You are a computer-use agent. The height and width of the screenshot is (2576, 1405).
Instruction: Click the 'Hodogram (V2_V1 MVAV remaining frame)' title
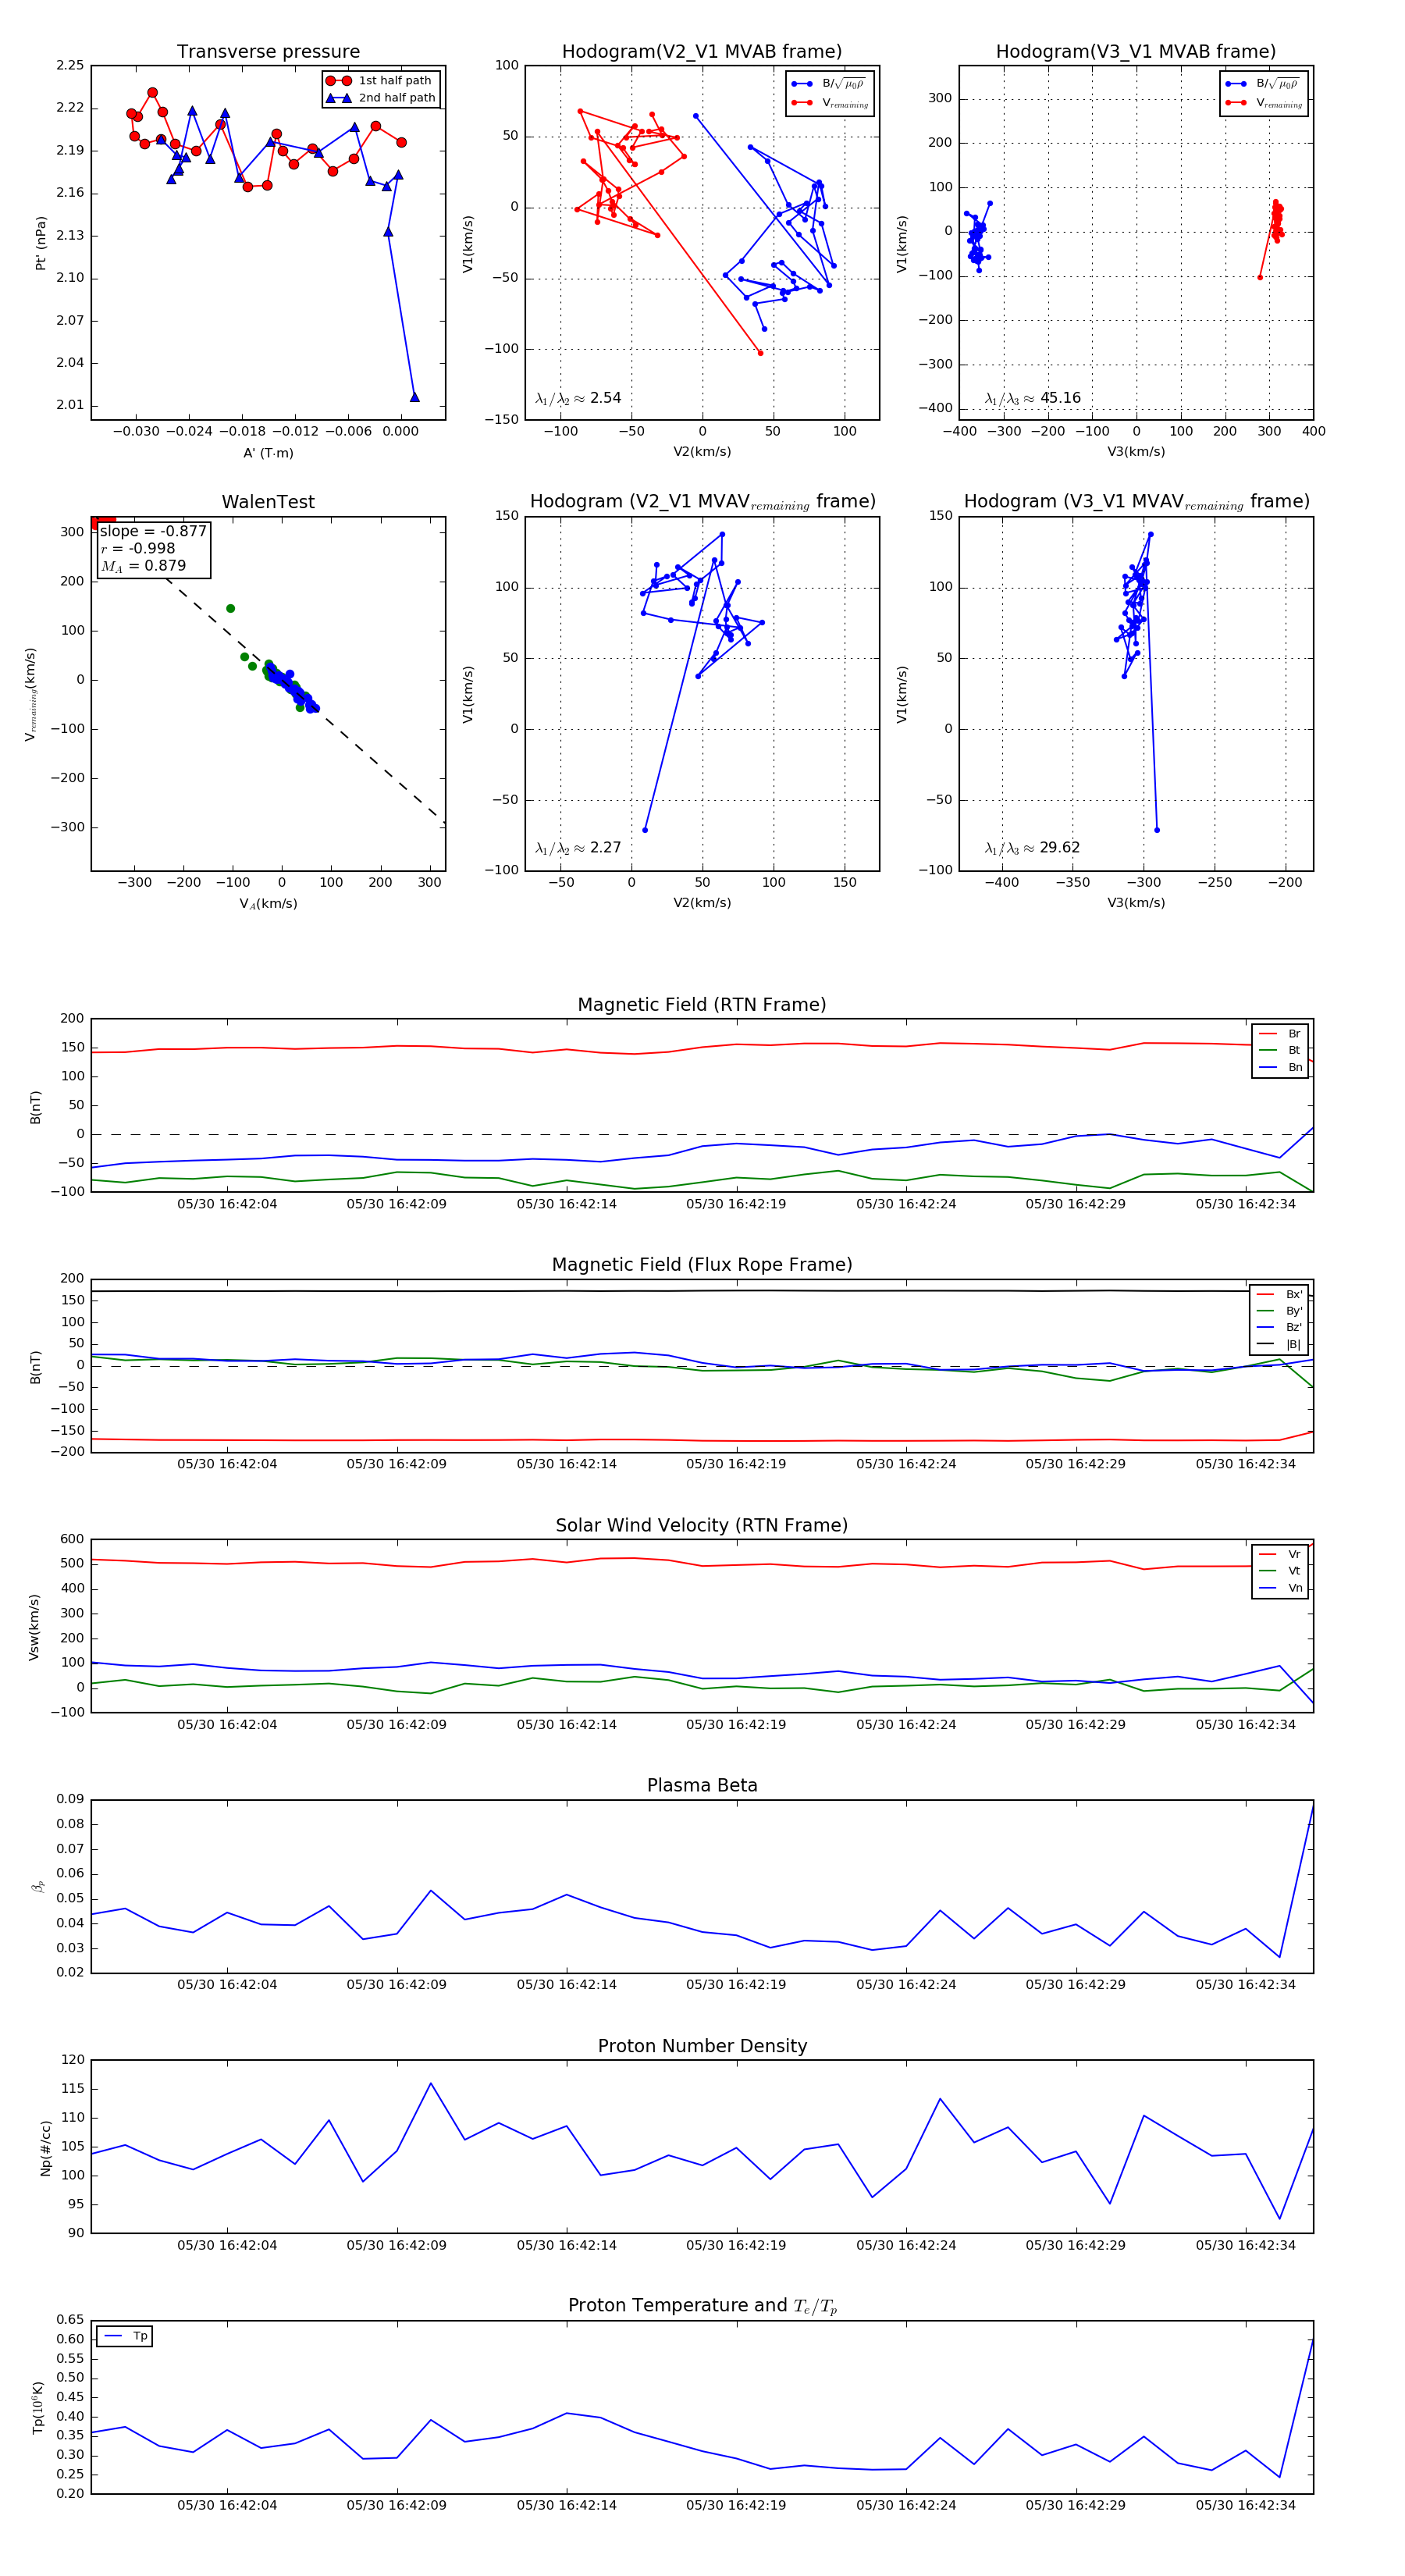pos(702,502)
